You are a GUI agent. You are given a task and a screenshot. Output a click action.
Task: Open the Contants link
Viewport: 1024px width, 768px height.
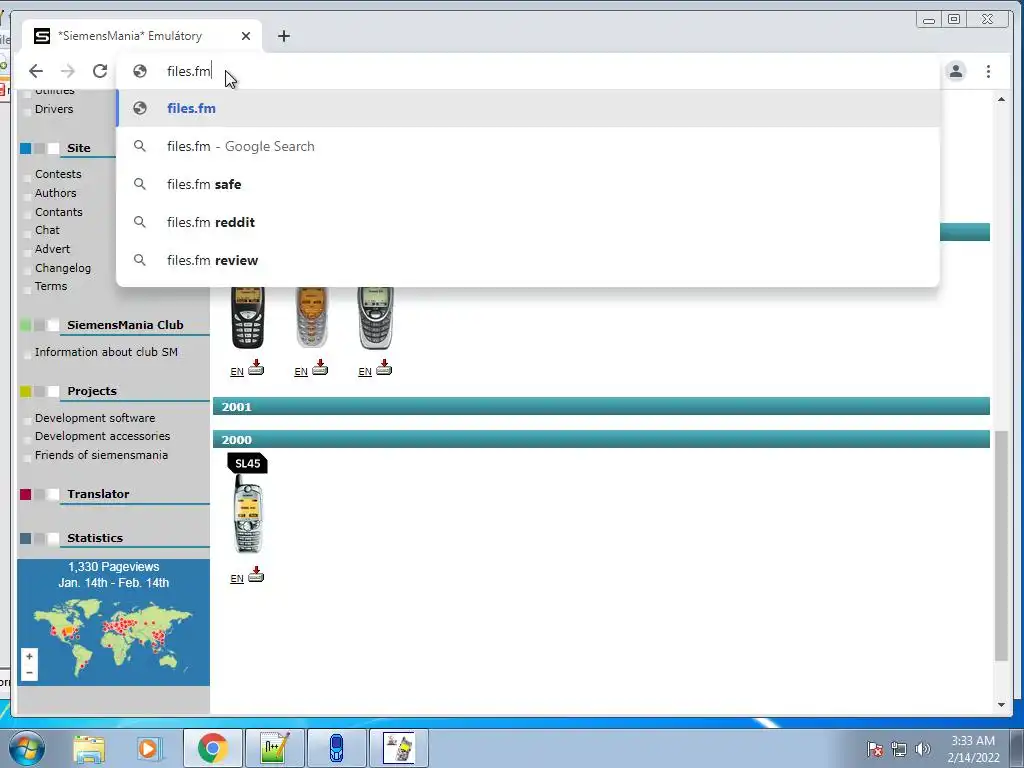(x=59, y=212)
